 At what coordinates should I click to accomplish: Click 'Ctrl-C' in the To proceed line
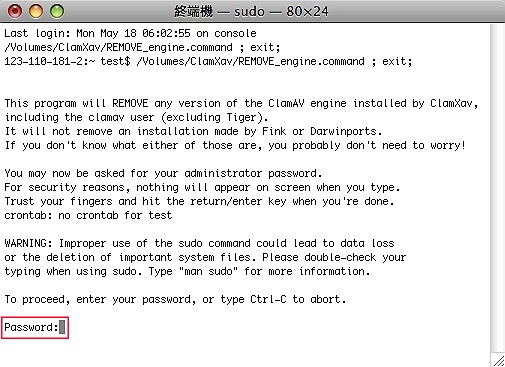click(268, 299)
